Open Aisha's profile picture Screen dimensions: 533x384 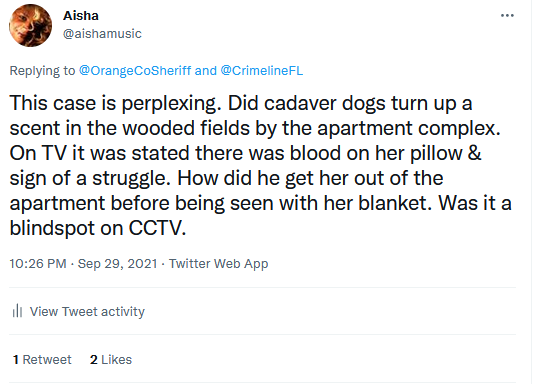coord(31,25)
